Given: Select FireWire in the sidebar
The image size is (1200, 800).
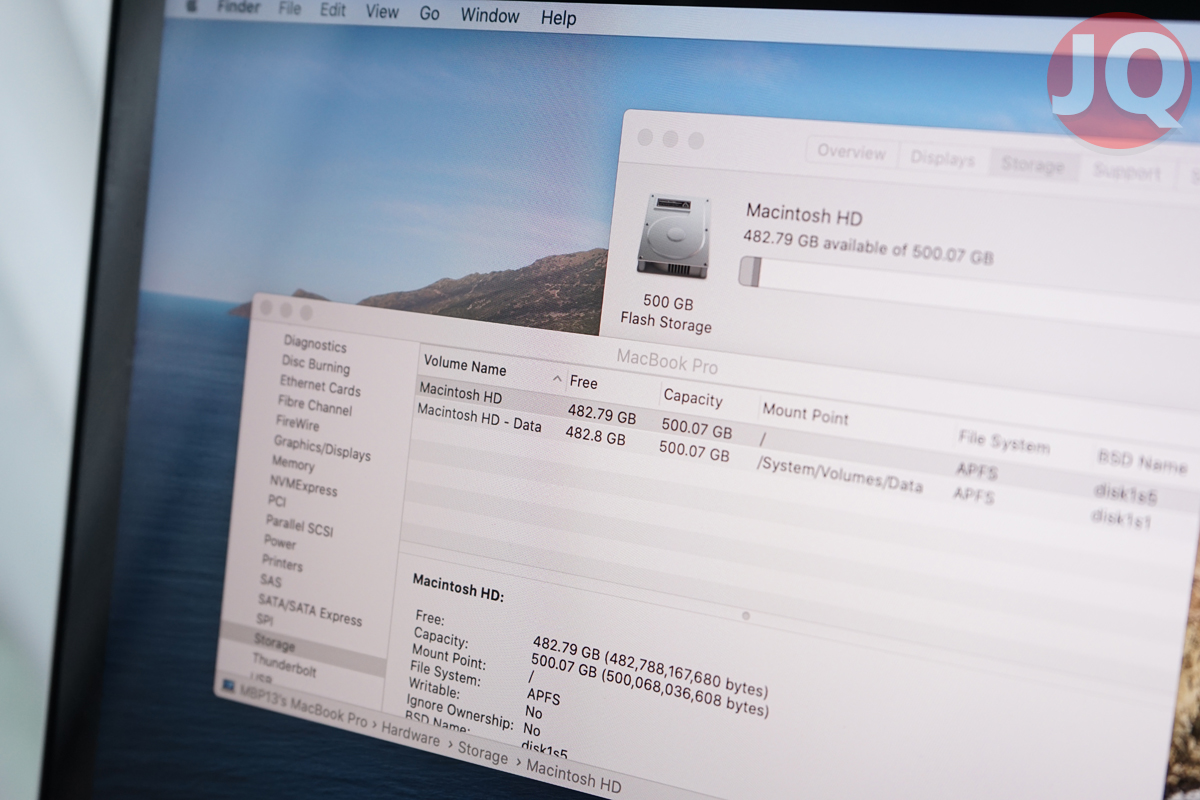Looking at the screenshot, I should tap(298, 424).
